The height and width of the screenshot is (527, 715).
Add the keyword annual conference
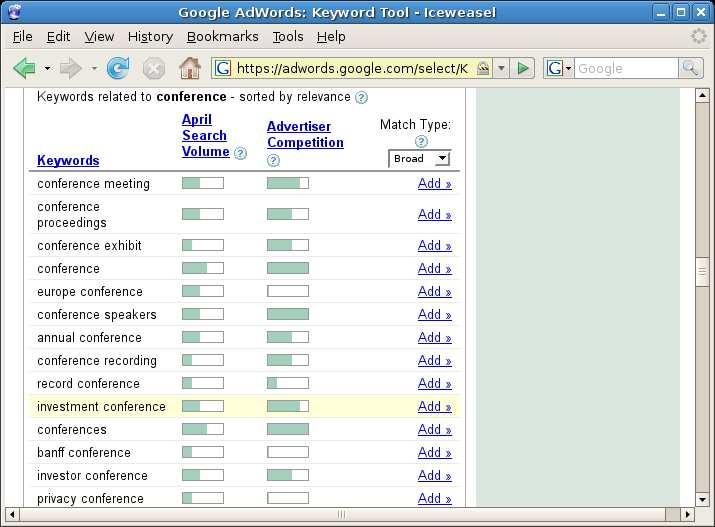(x=435, y=337)
